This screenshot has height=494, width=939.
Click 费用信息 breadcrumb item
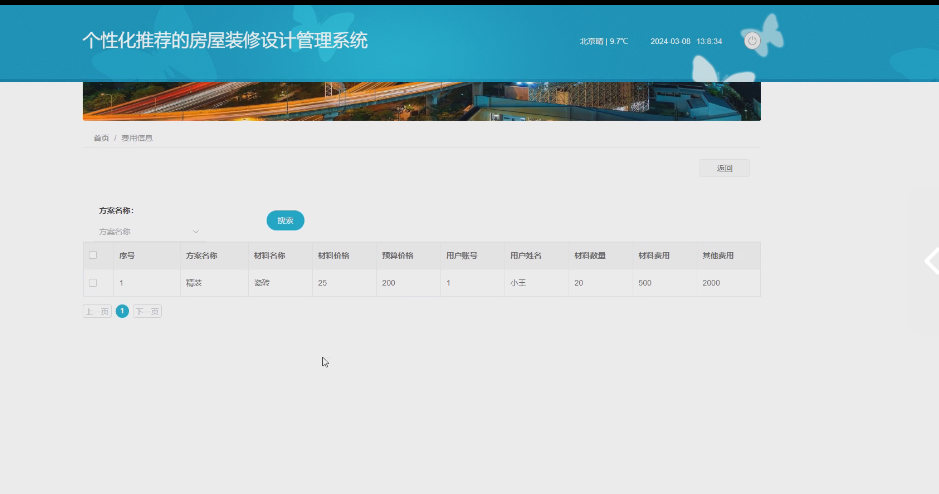point(137,138)
